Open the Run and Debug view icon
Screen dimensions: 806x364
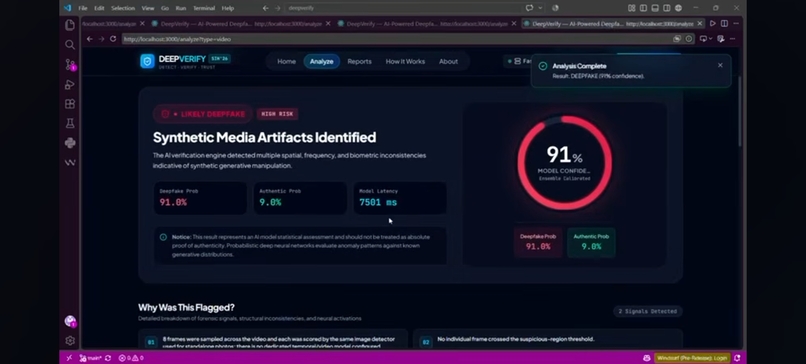coord(70,84)
